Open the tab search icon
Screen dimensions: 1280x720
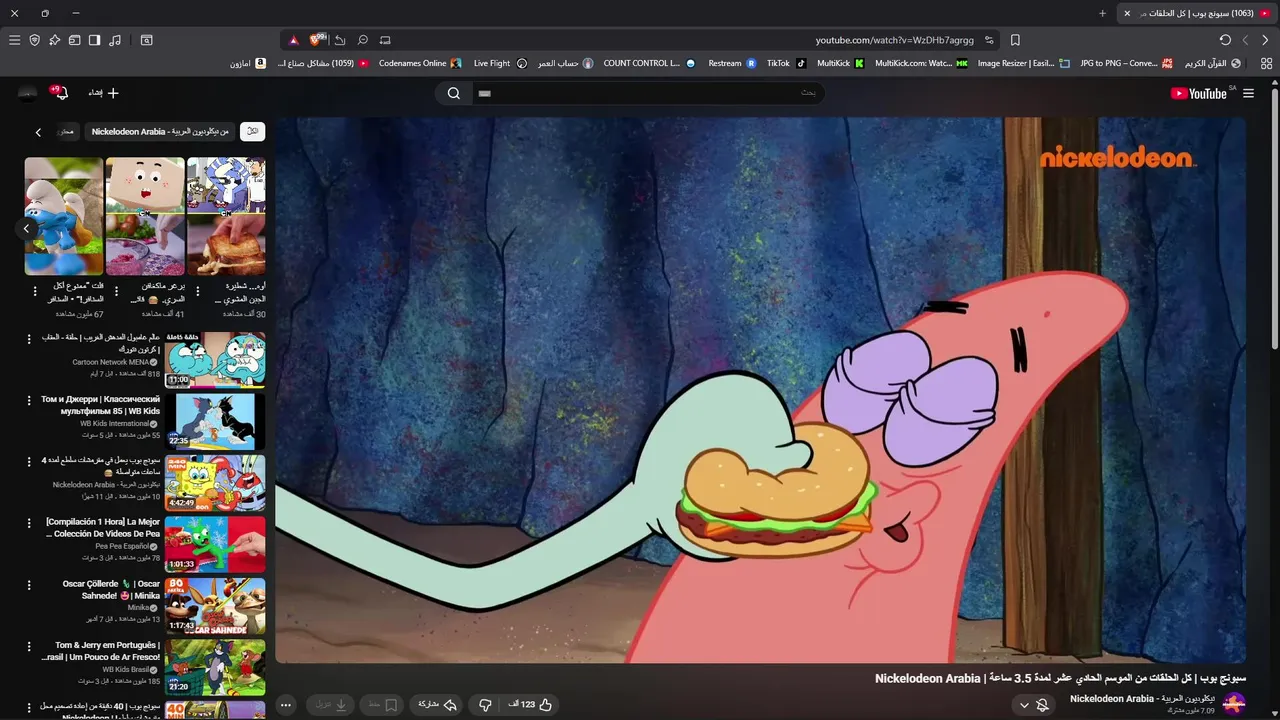pyautogui.click(x=147, y=40)
